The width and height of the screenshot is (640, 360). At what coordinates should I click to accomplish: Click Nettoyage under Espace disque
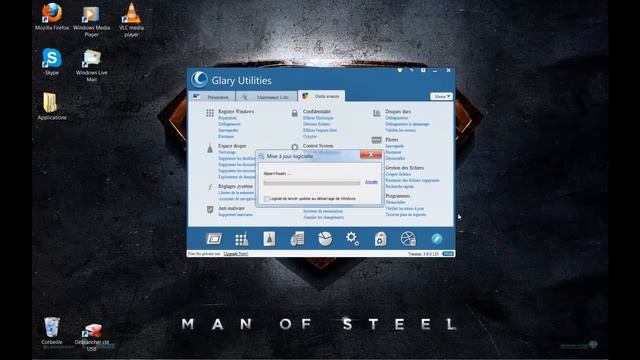(x=227, y=152)
